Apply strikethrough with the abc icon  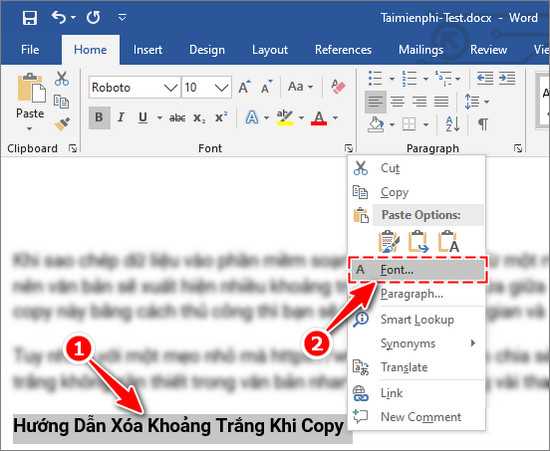point(177,117)
